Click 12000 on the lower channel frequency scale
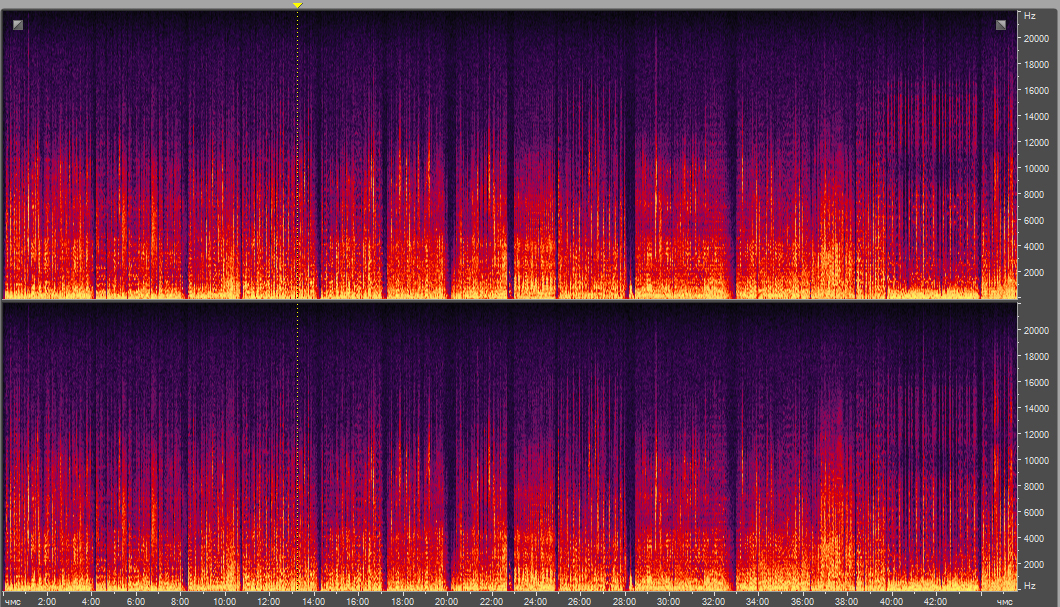The width and height of the screenshot is (1060, 607). tap(1036, 435)
